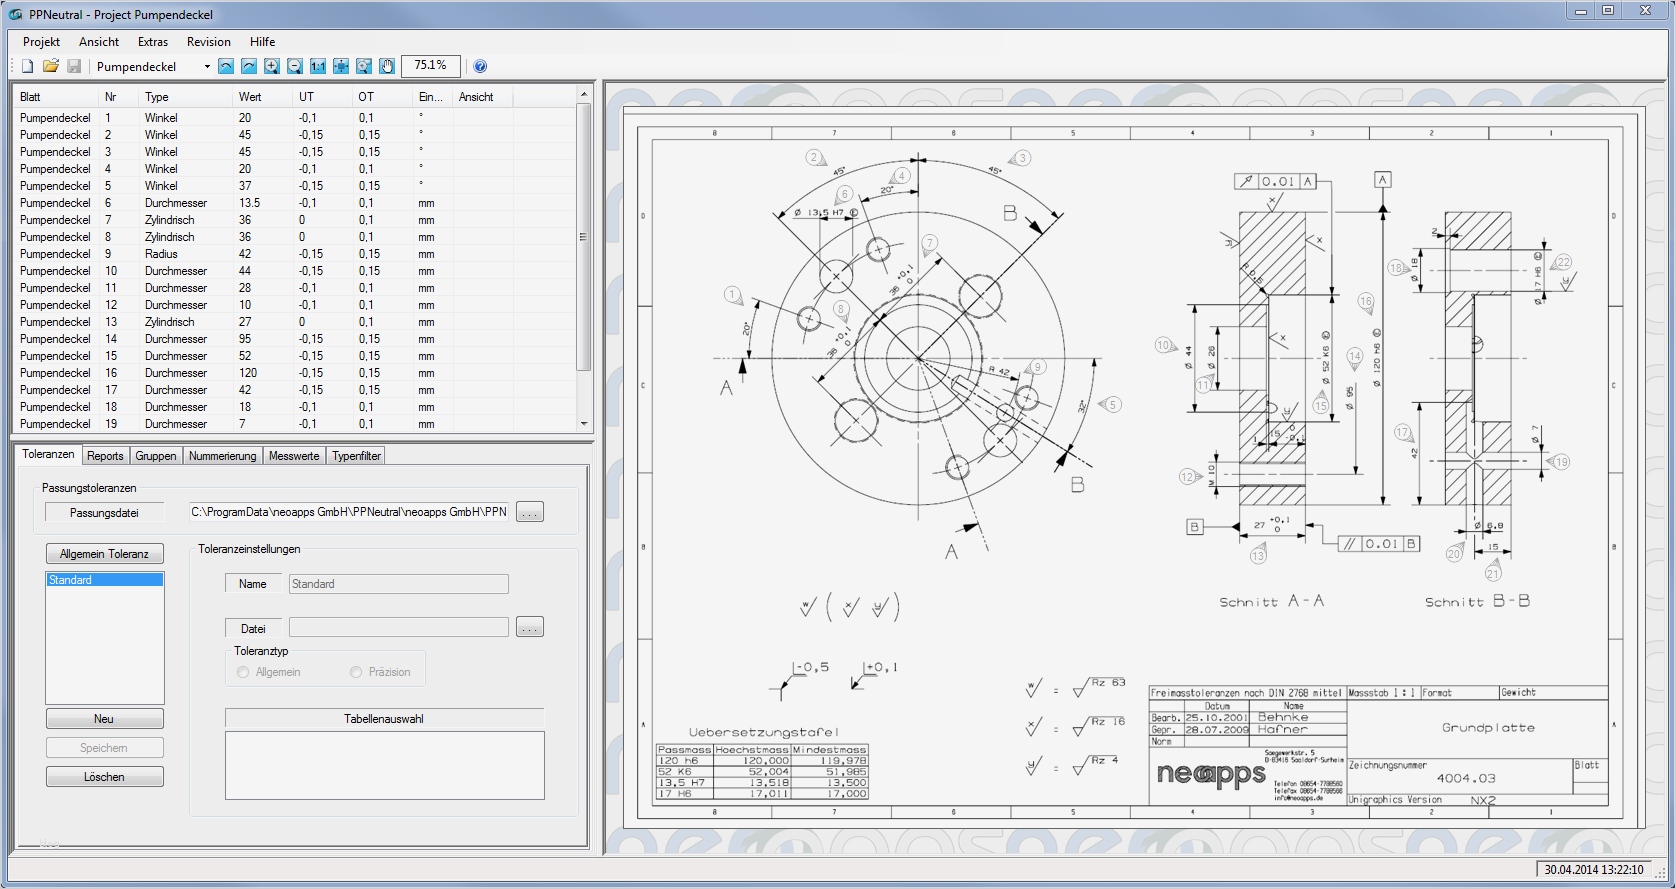The width and height of the screenshot is (1676, 889).
Task: Zoom in with the magnifier plus icon
Action: tap(272, 66)
